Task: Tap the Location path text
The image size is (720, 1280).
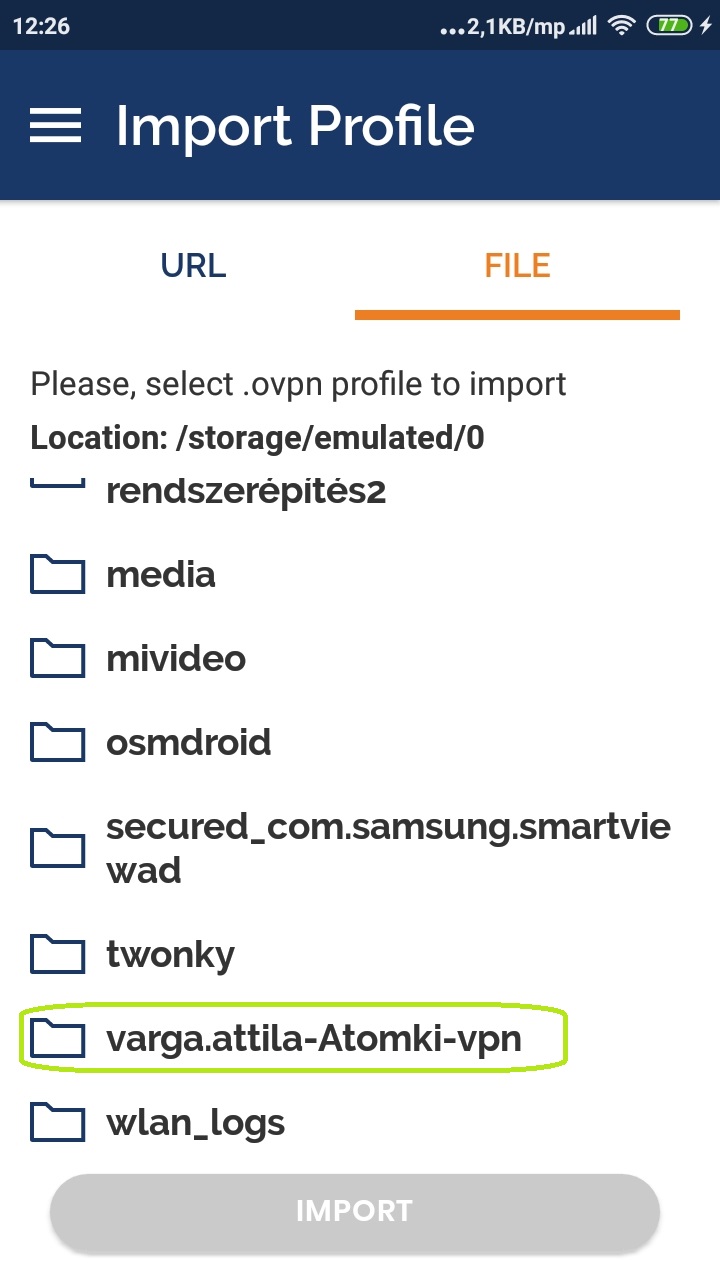Action: pos(257,438)
